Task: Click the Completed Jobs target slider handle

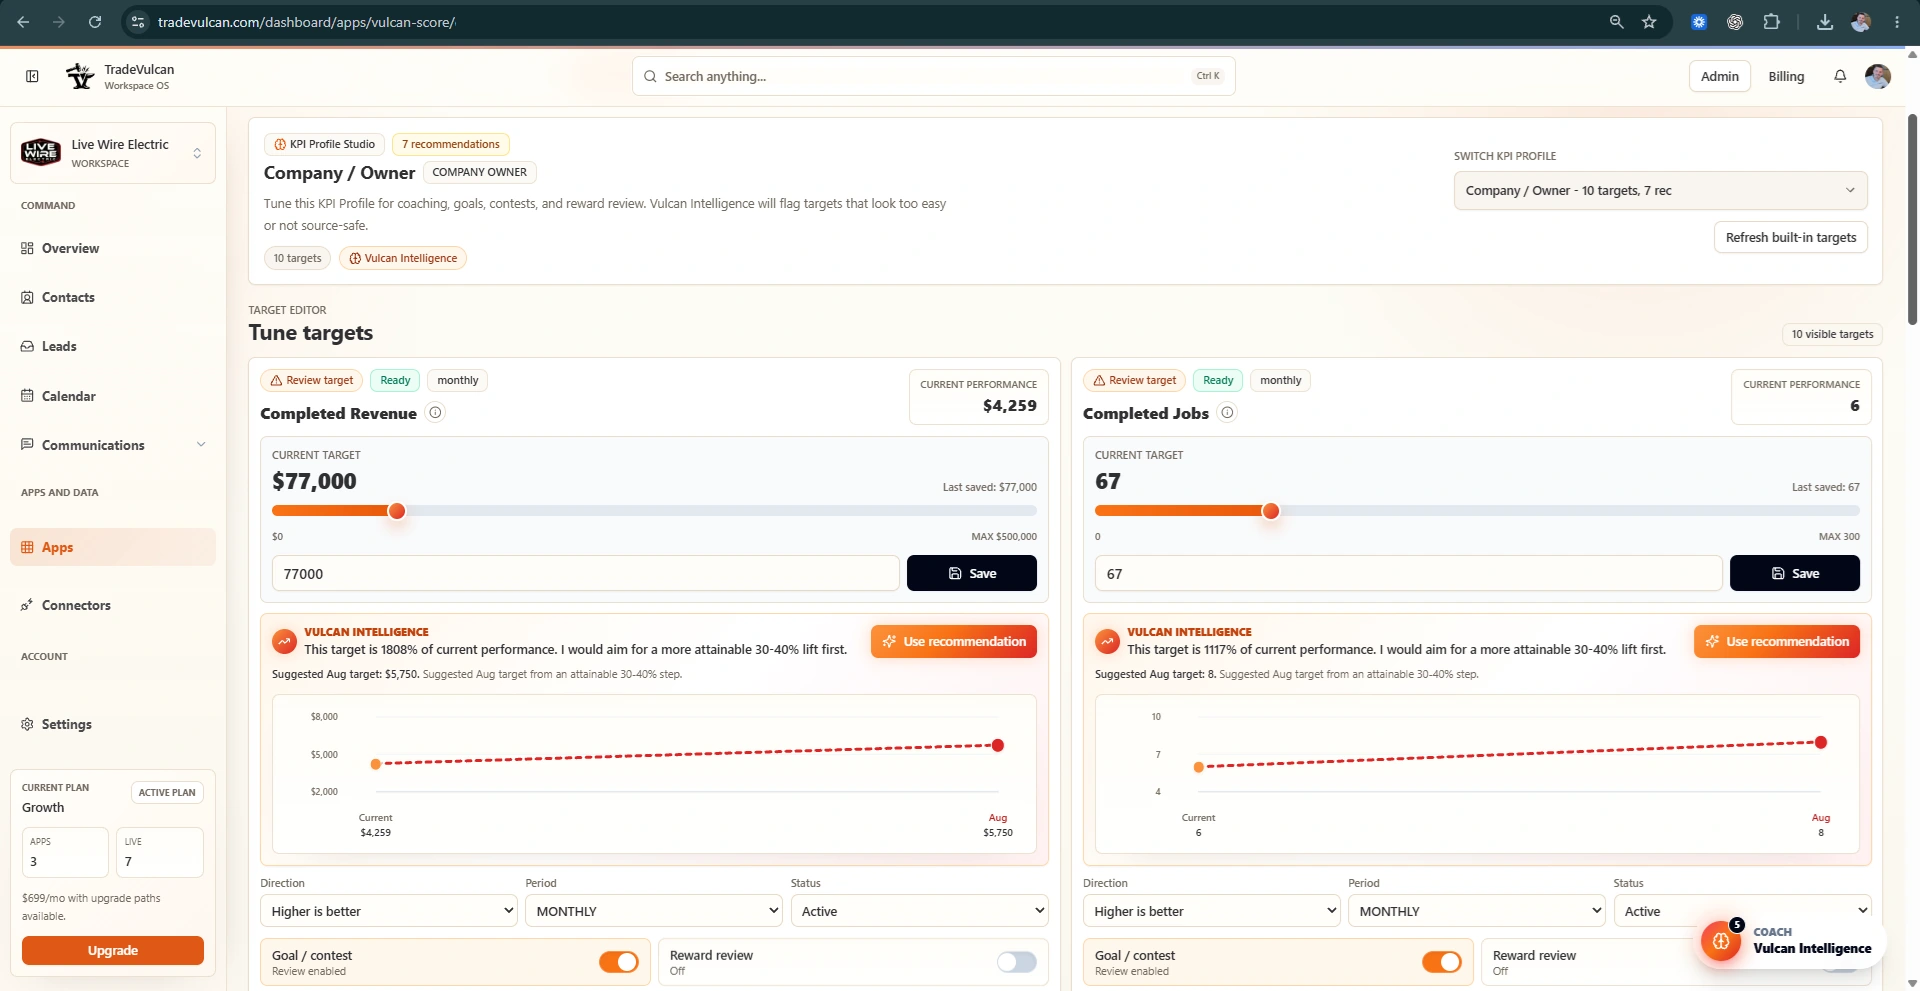Action: pos(1271,511)
